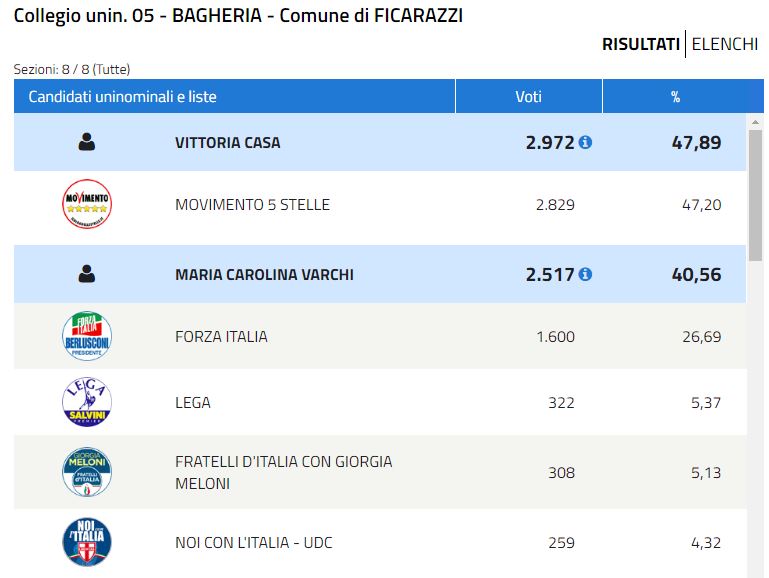Click person icon beside Vittoria Casa
Screen dimensions: 769x578
click(x=87, y=142)
